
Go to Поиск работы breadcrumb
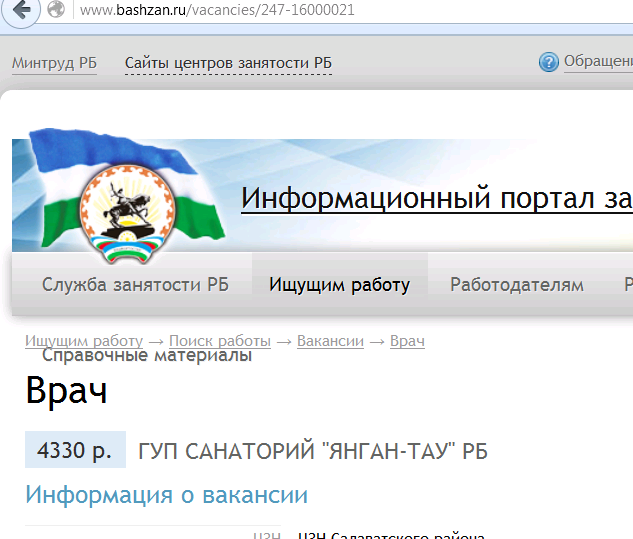[x=219, y=341]
